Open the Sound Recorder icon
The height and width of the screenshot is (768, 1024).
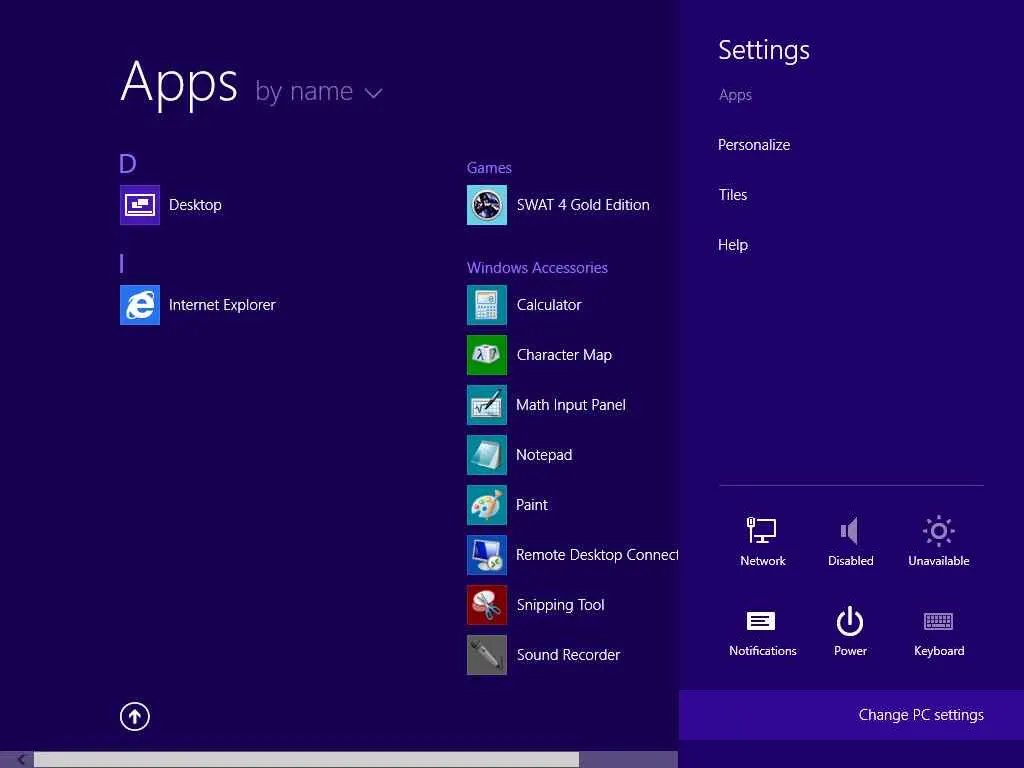point(487,655)
